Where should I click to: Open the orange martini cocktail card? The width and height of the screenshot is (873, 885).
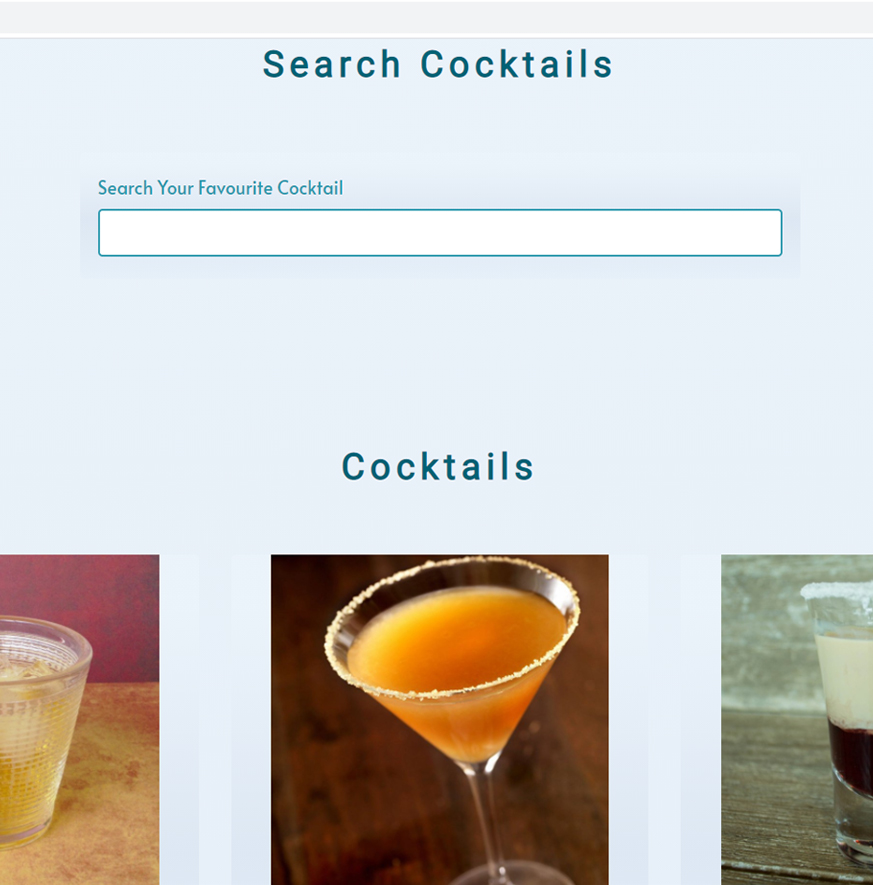[440, 720]
